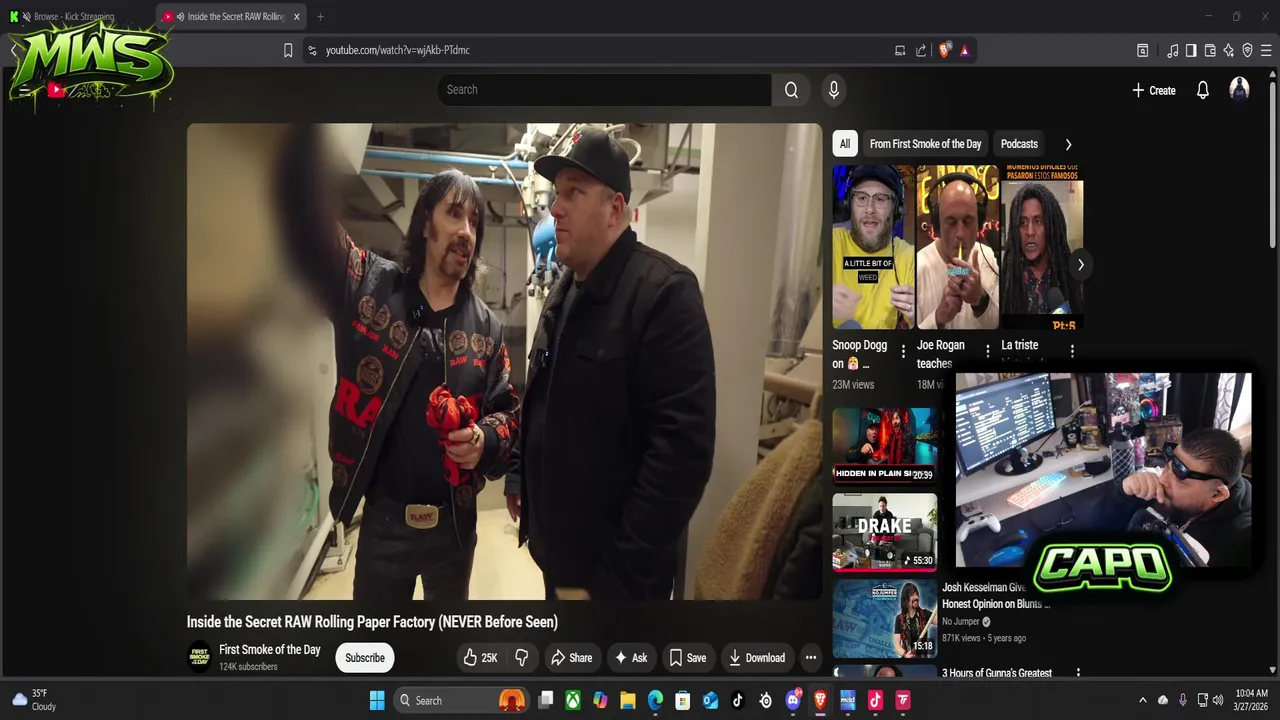Subscribe to First Smoke of the Day
Viewport: 1280px width, 720px height.
coord(365,658)
